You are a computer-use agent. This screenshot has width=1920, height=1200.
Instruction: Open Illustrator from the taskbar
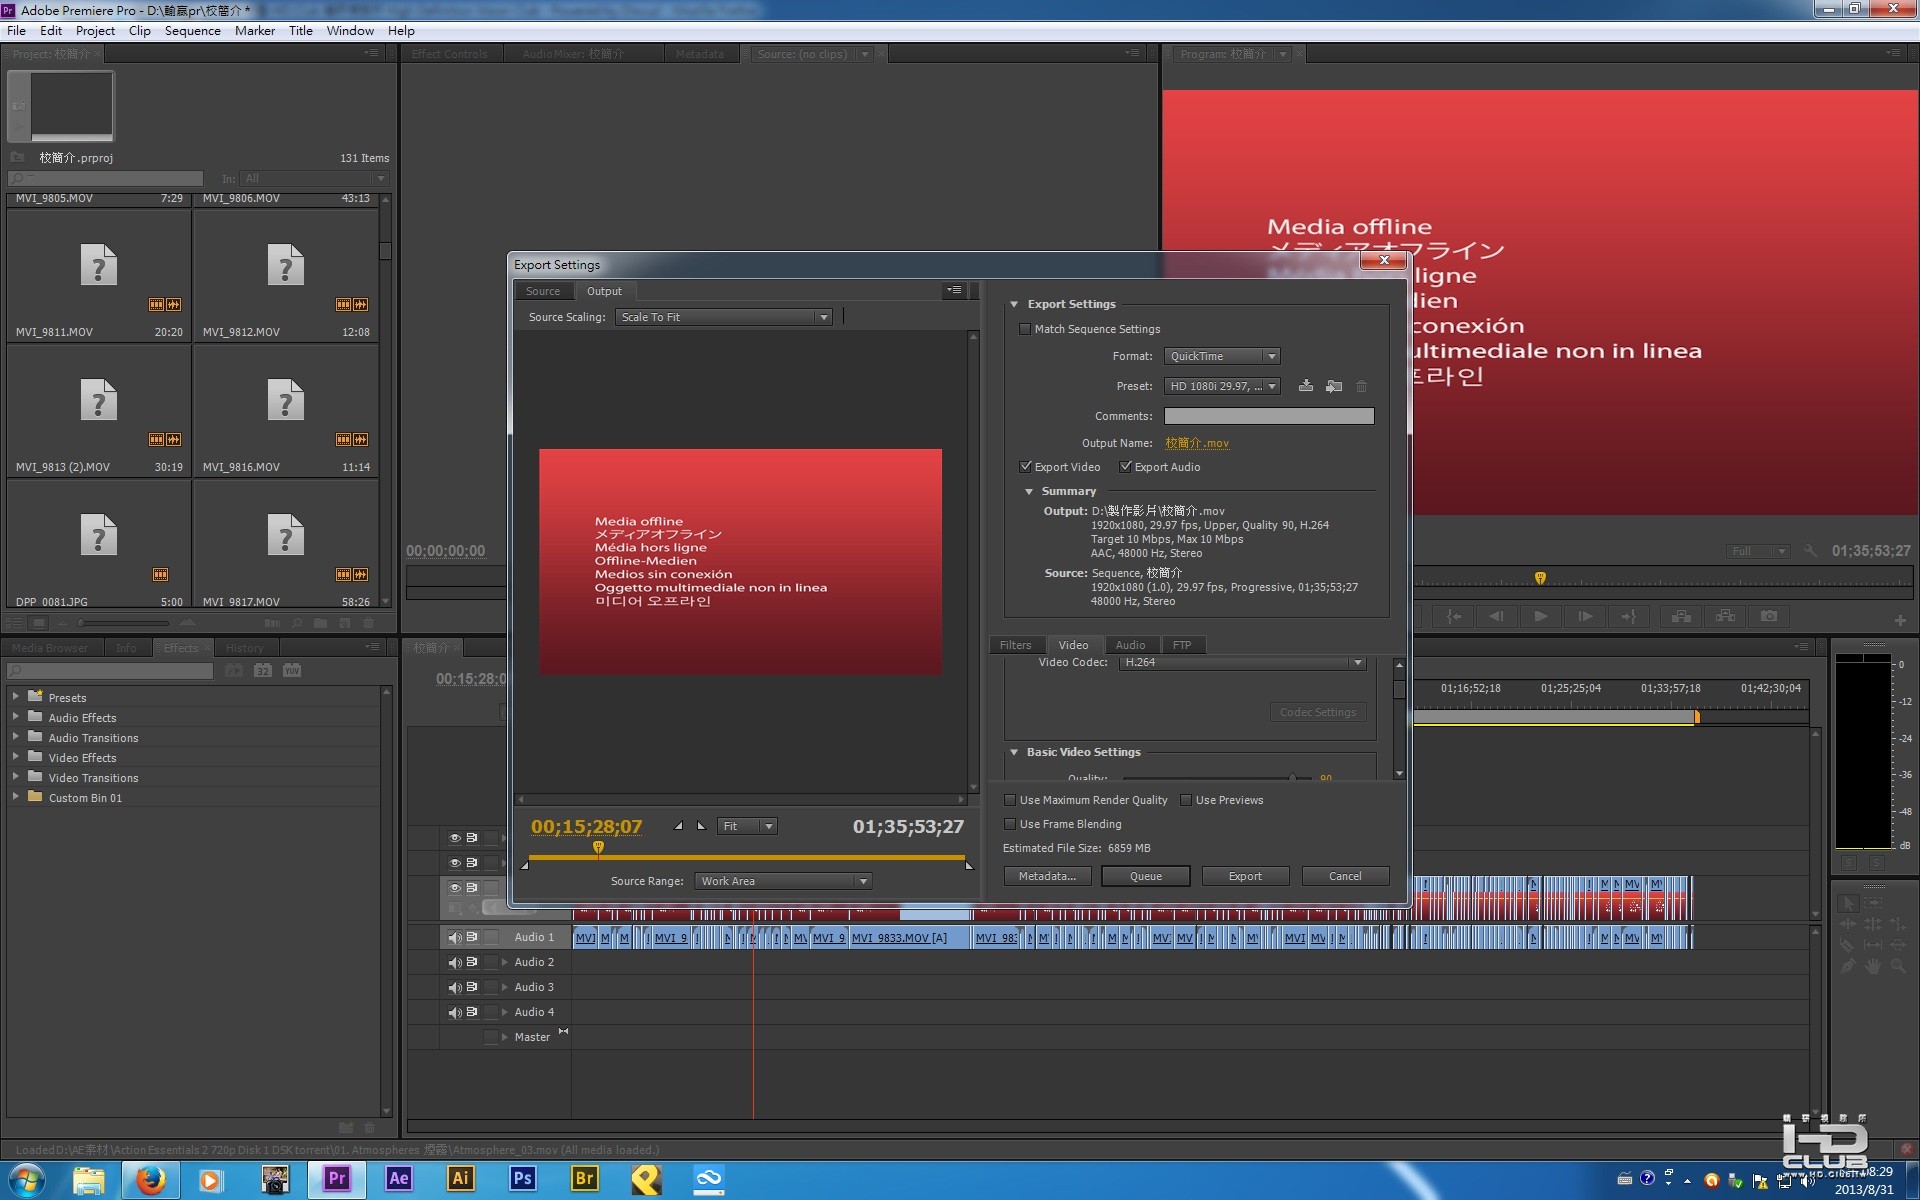[460, 1179]
